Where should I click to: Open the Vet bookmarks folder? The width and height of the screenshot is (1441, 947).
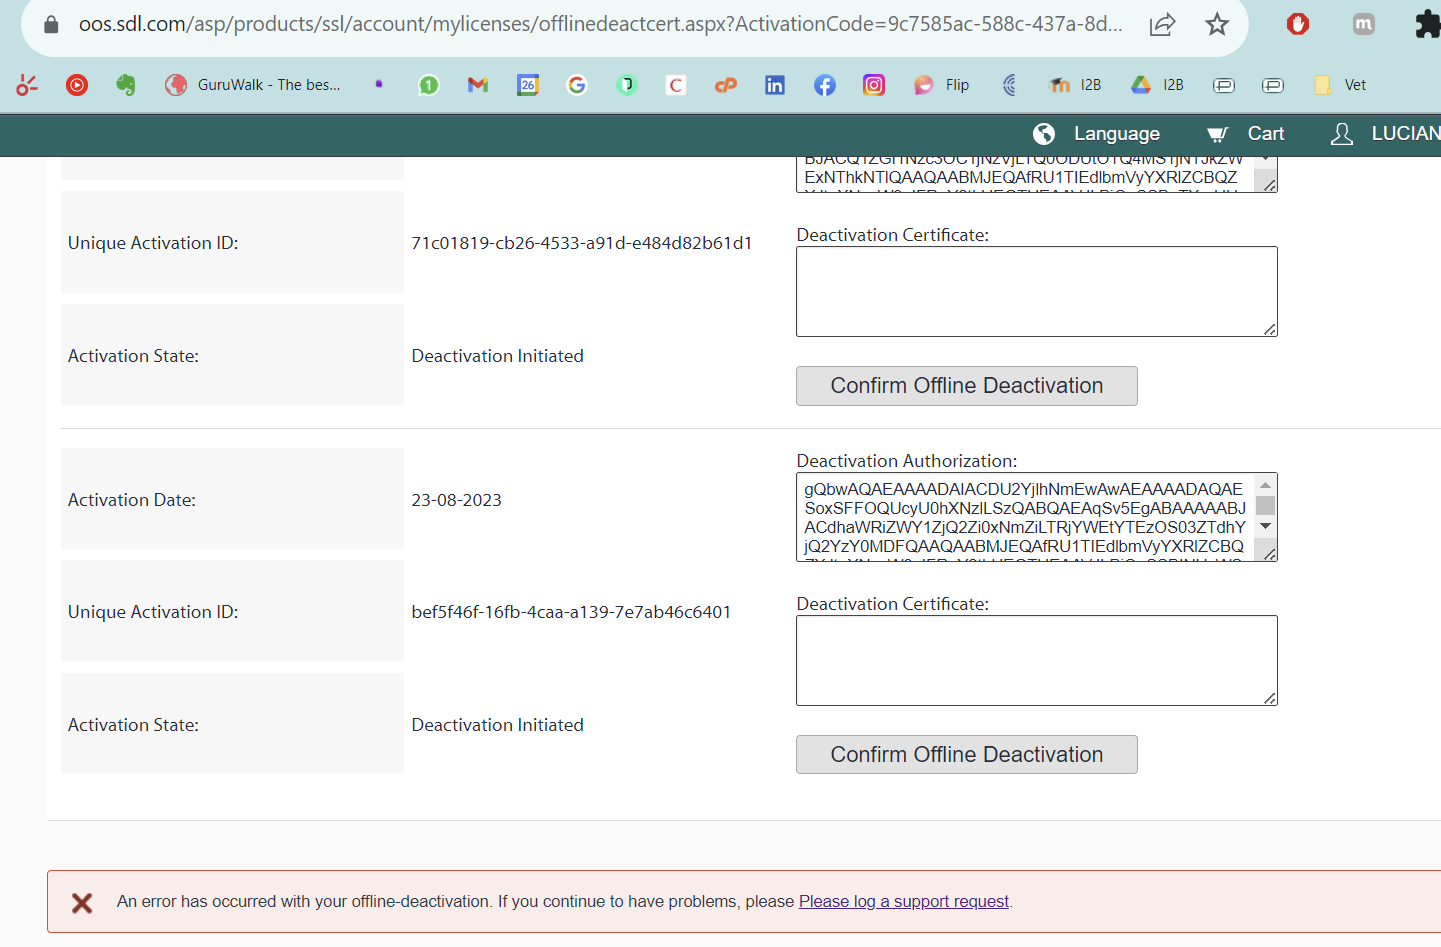click(1340, 85)
